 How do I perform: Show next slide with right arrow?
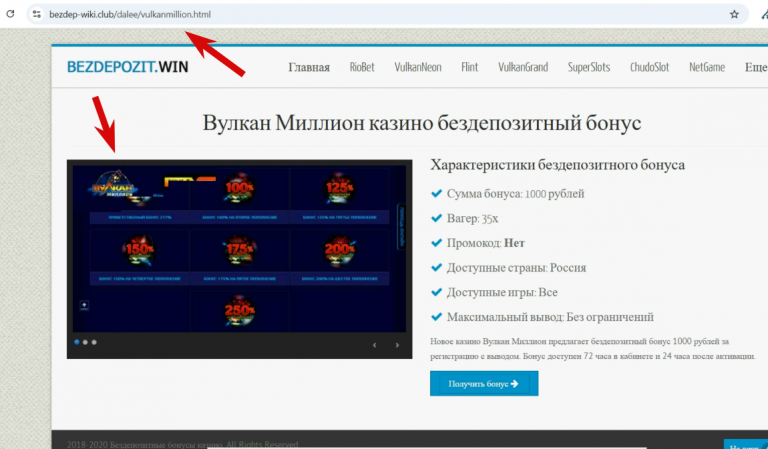397,345
